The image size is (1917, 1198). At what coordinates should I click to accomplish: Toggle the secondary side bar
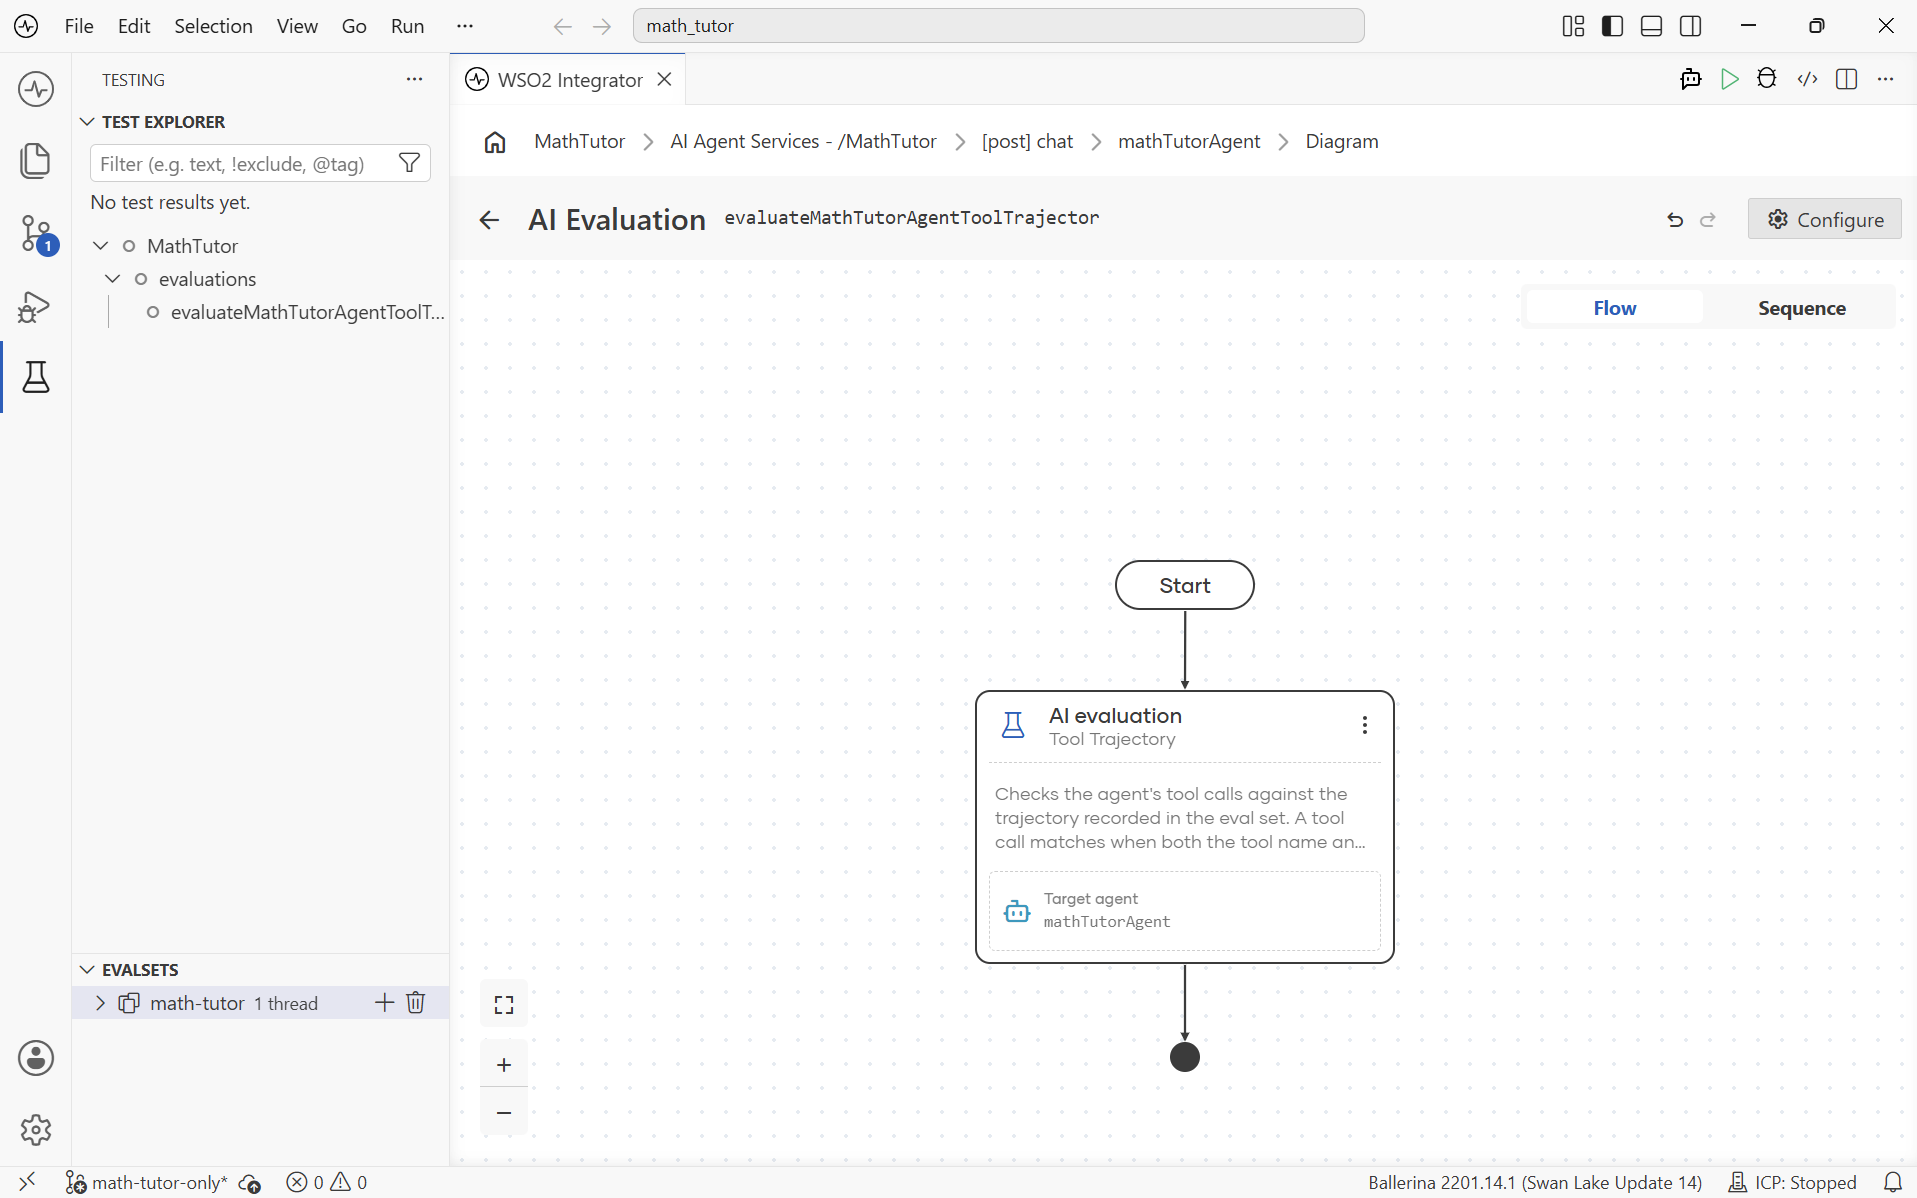(1691, 26)
